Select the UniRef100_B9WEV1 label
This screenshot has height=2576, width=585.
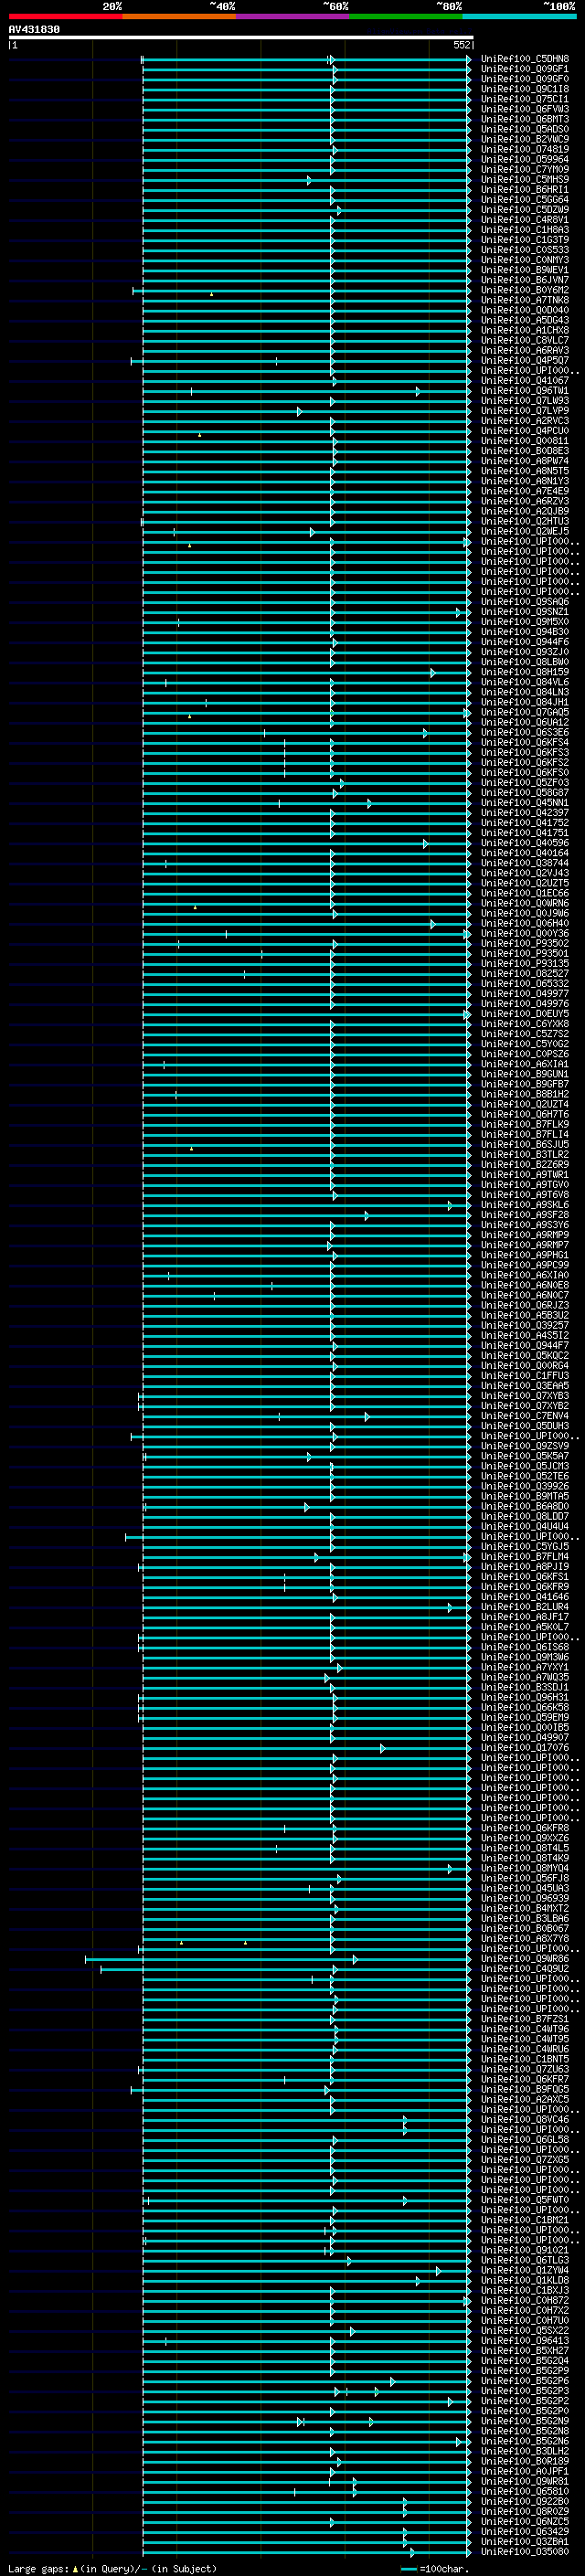pos(525,270)
